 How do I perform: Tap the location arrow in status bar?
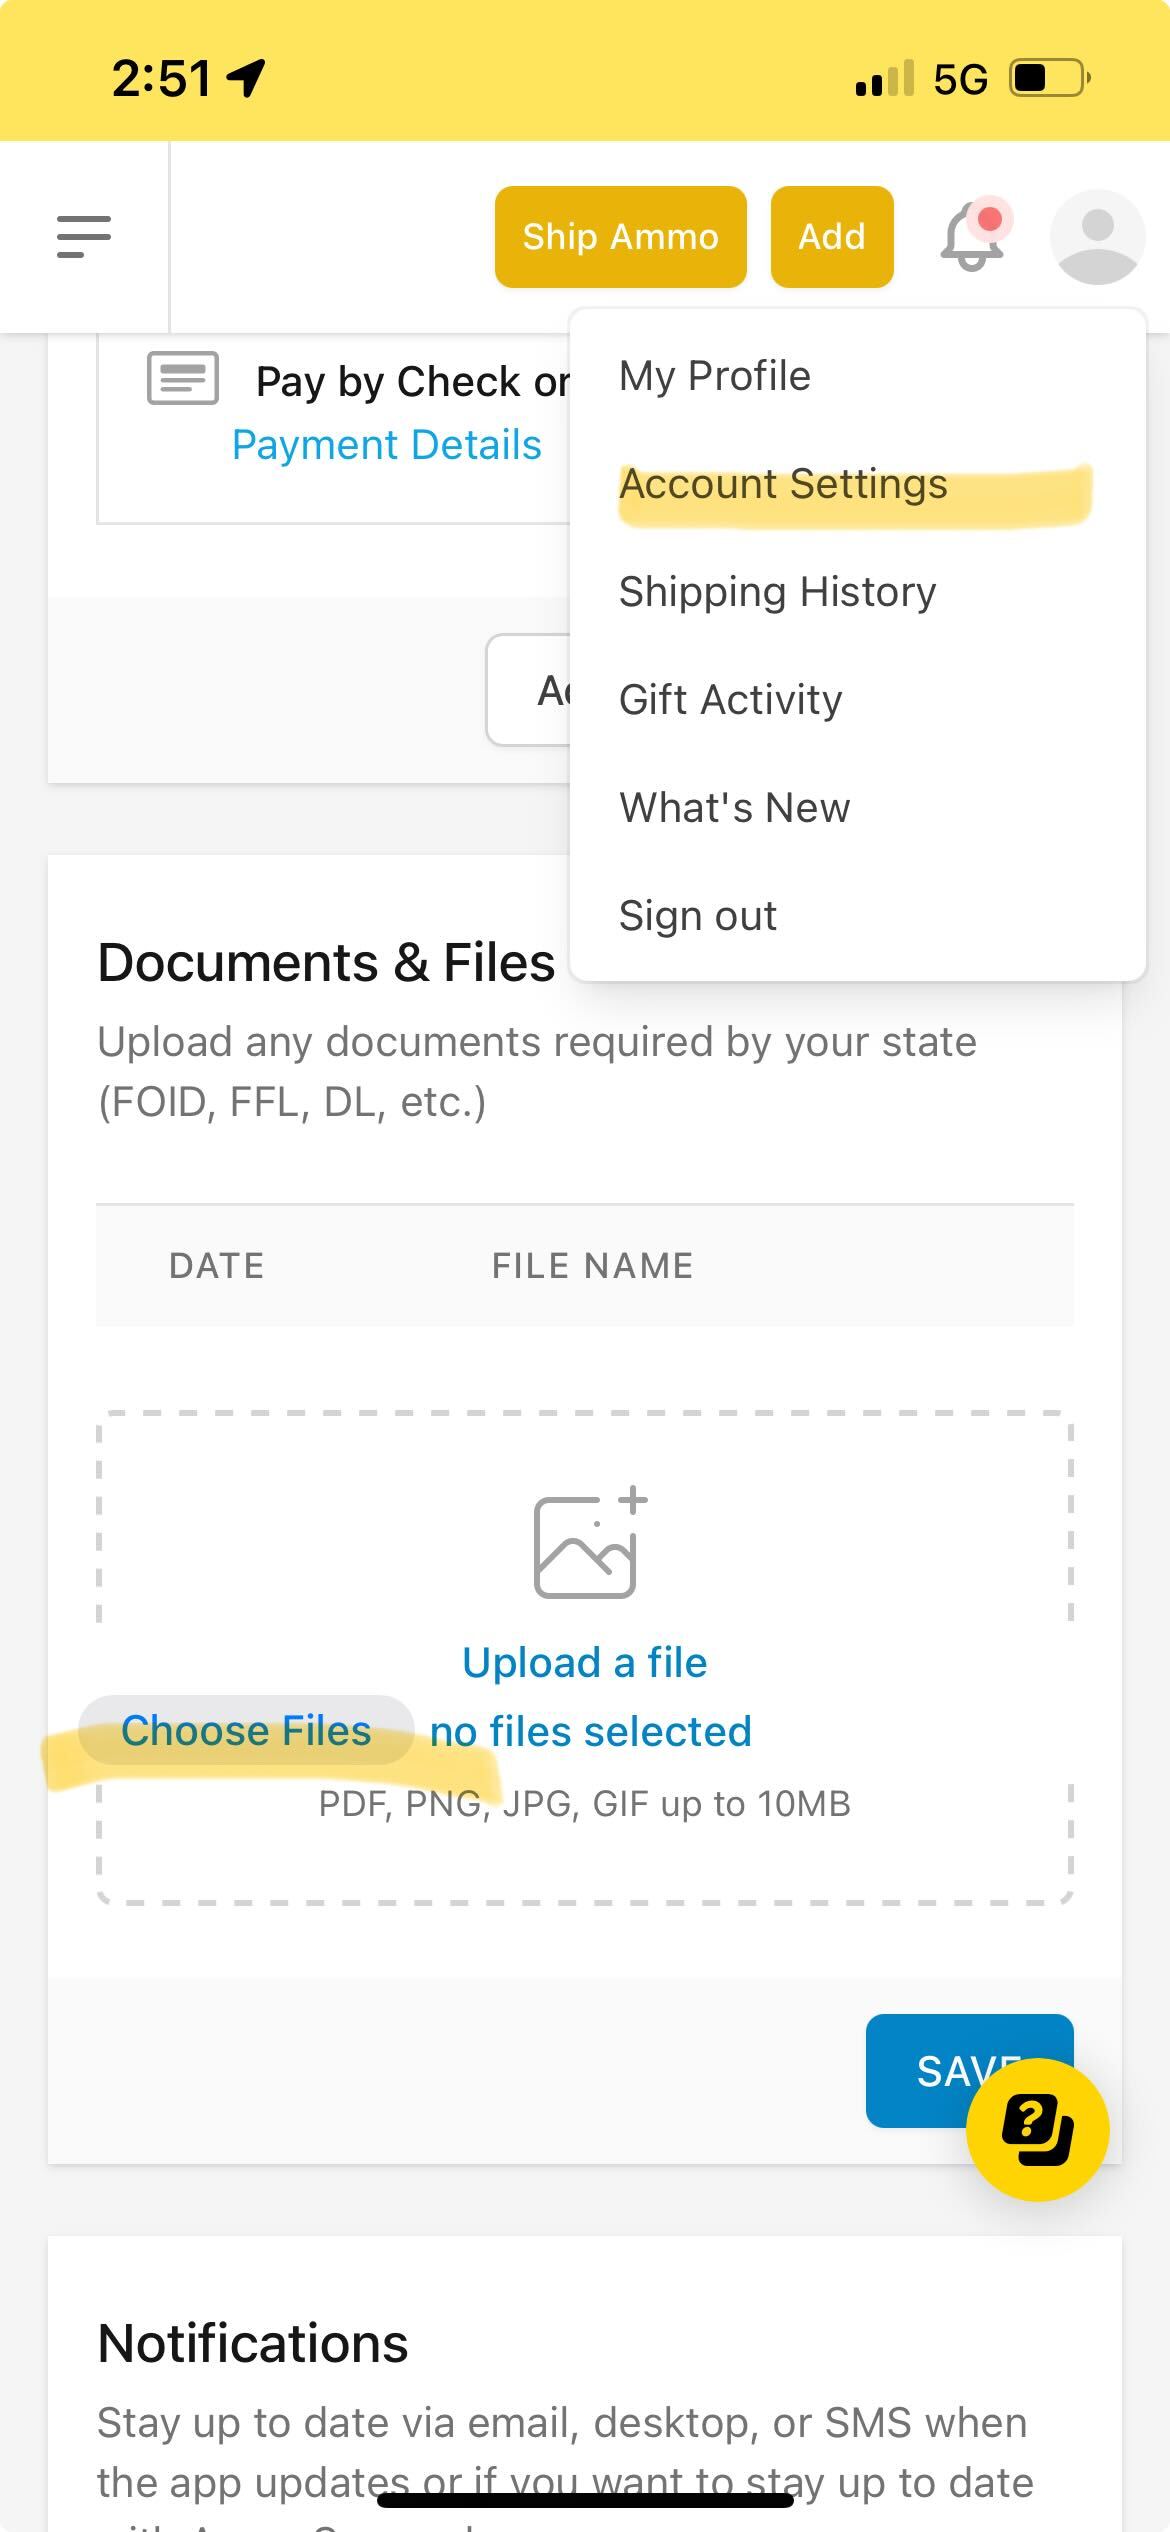pos(245,78)
